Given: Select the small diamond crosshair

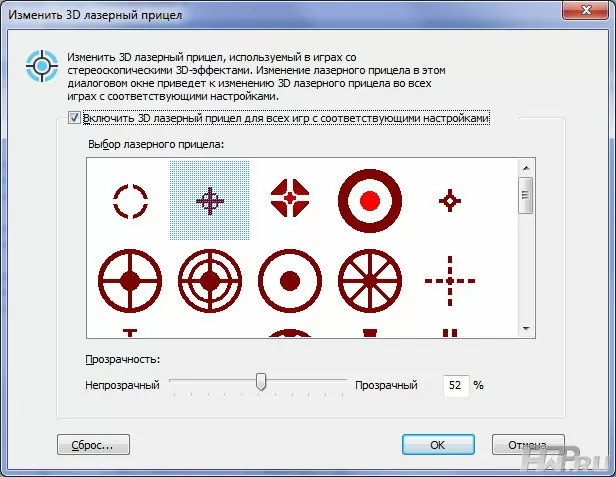Looking at the screenshot, I should pyautogui.click(x=450, y=201).
